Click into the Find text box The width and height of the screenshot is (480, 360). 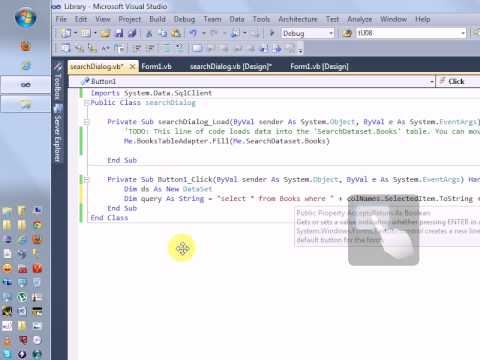tap(408, 33)
